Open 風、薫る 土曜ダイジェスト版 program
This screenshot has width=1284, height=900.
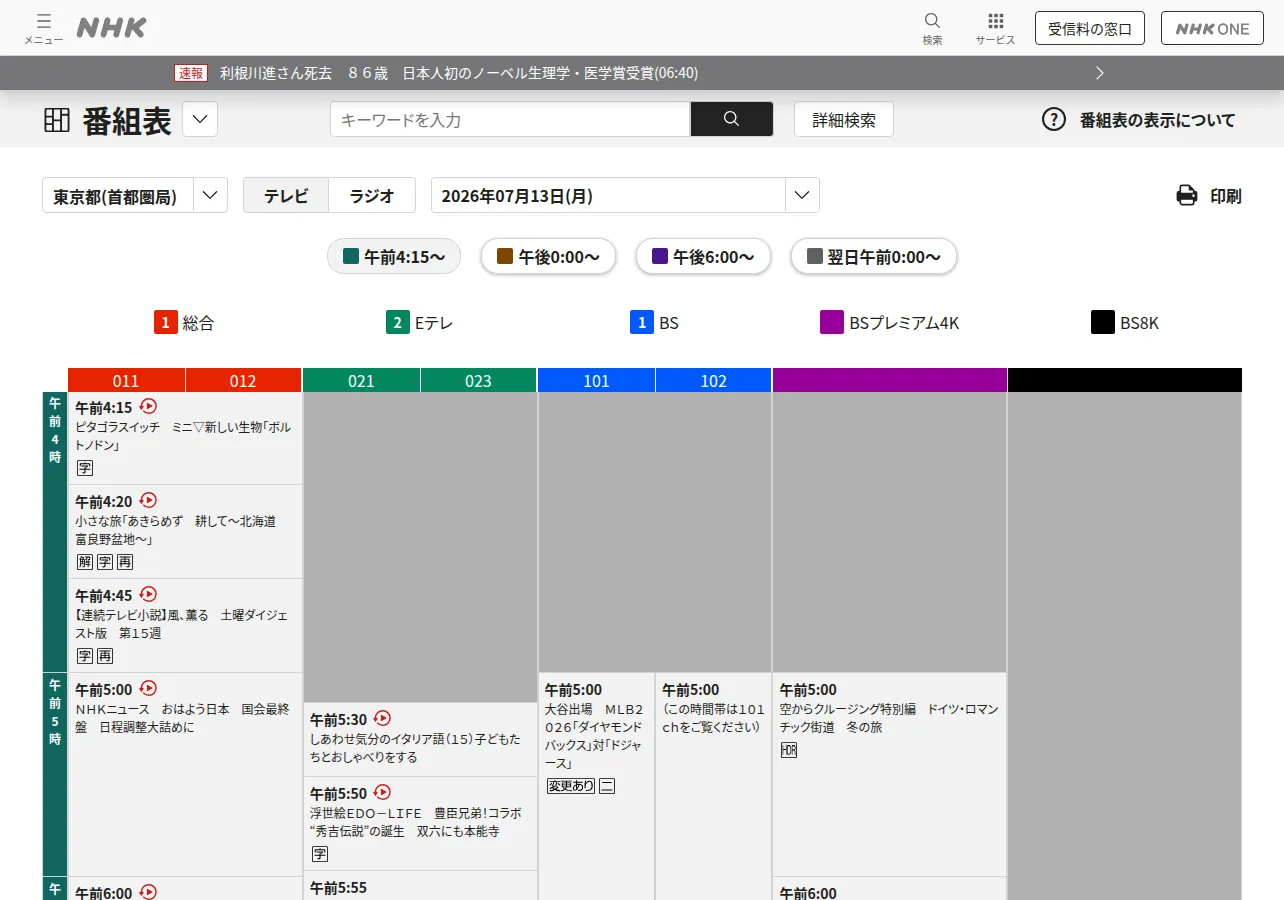click(185, 626)
